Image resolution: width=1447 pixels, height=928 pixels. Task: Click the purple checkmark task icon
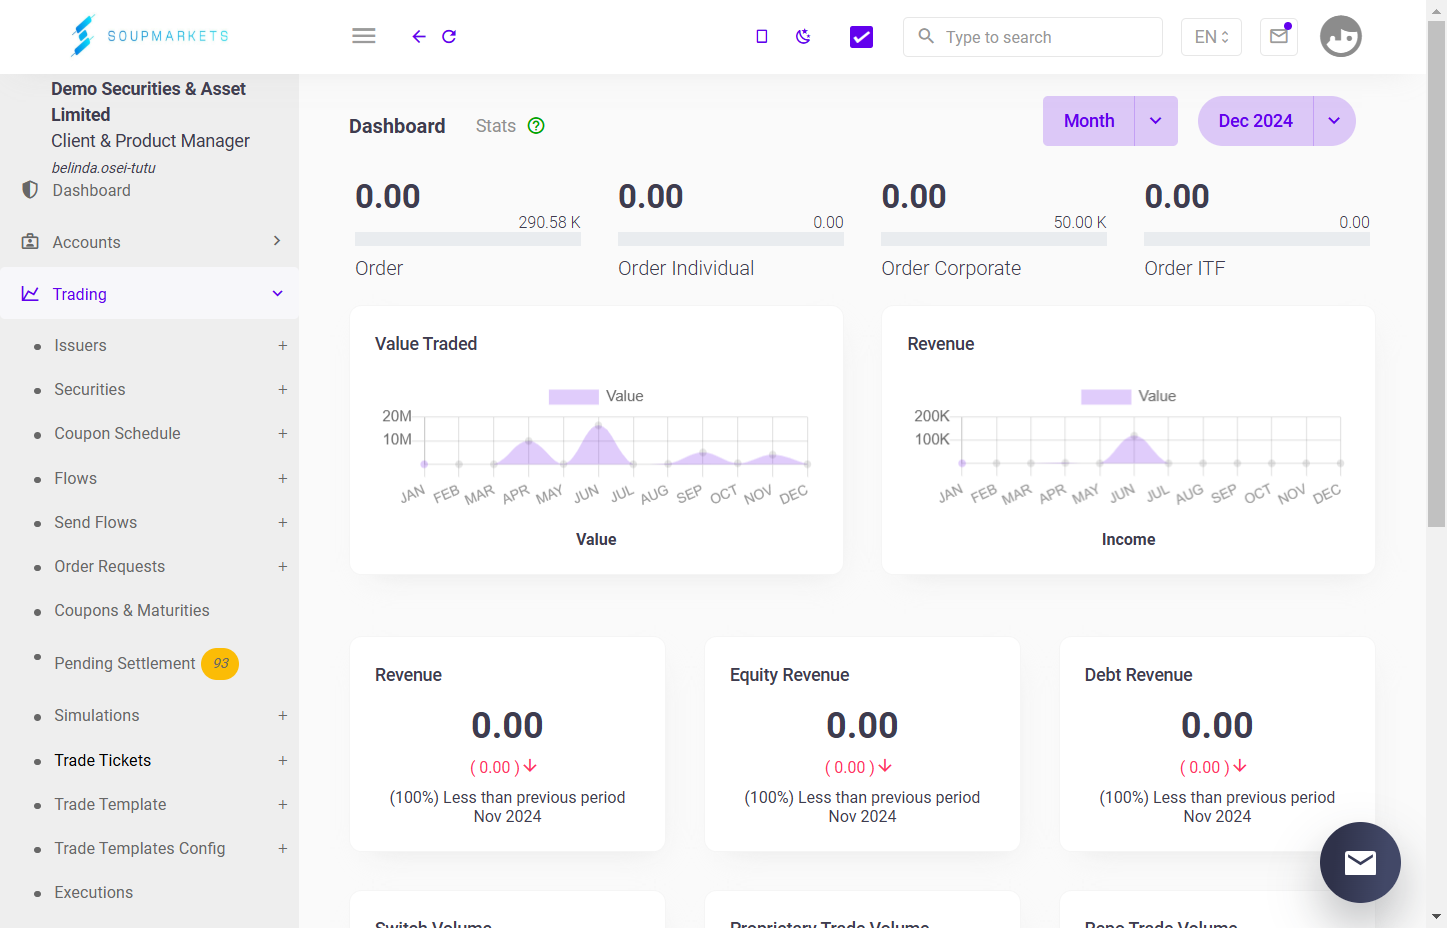861,37
